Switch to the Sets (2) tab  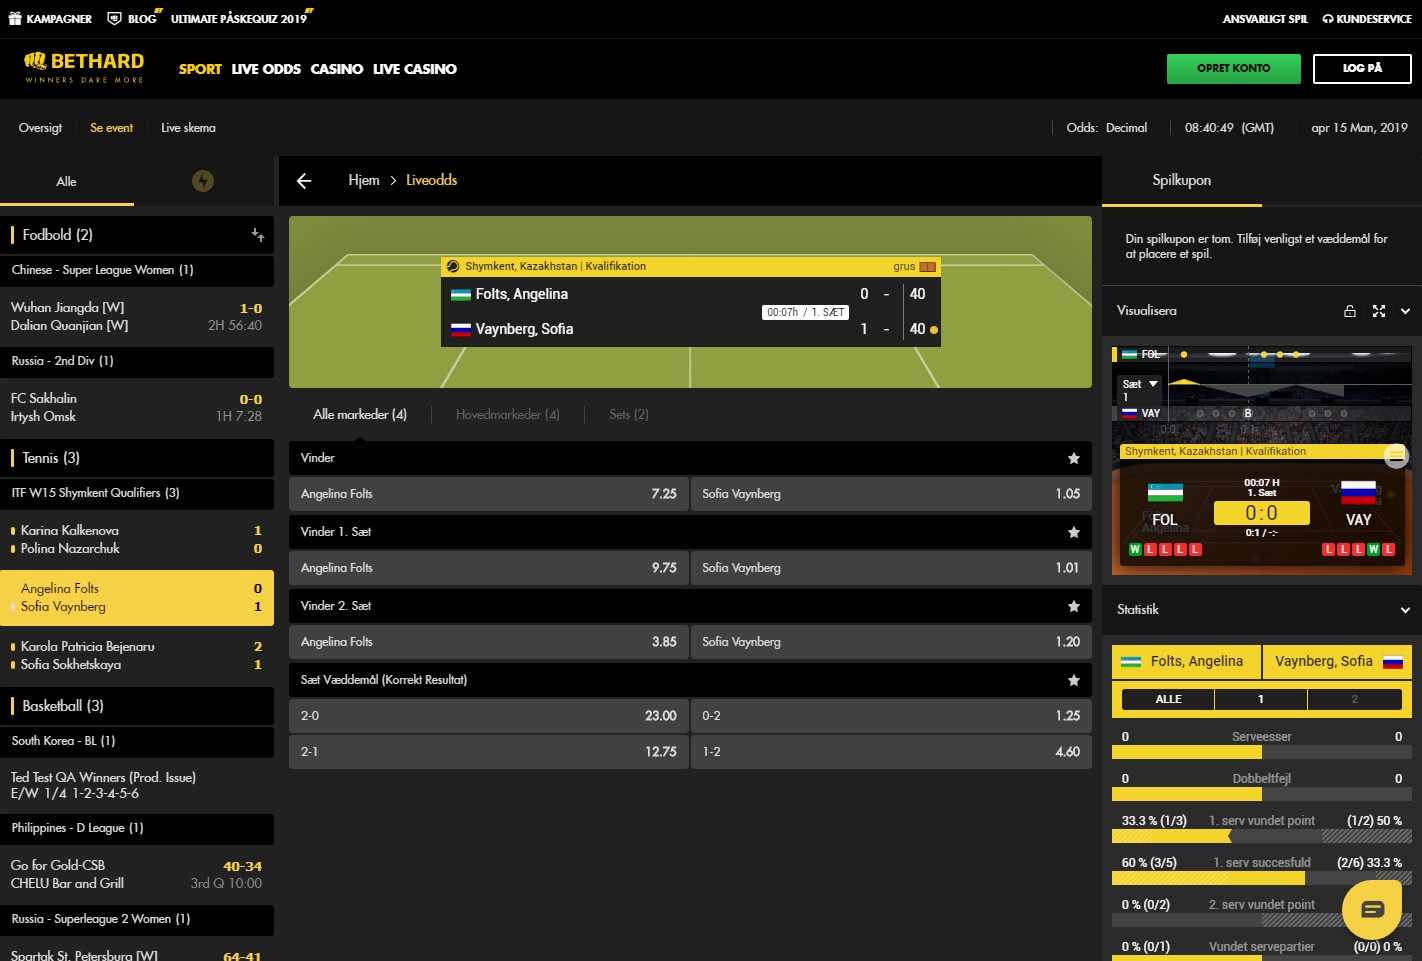tap(627, 414)
